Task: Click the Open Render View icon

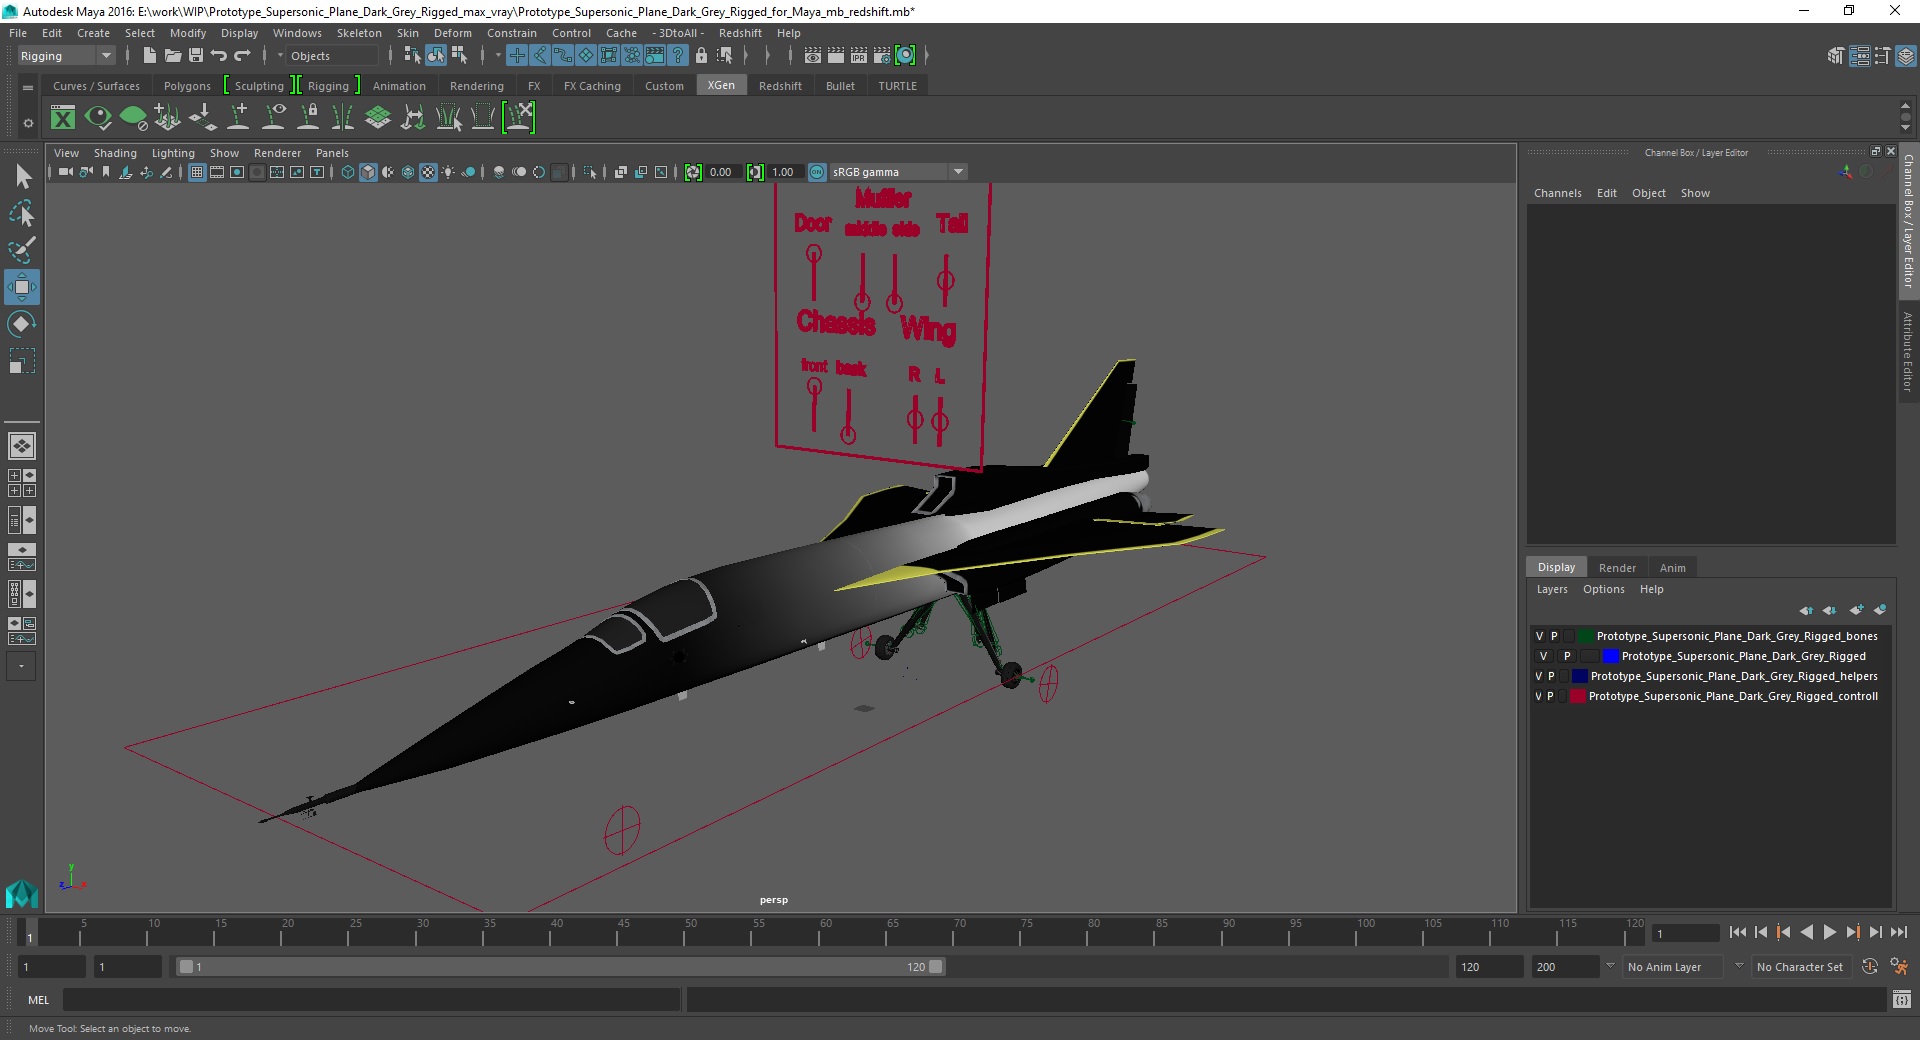Action: click(x=813, y=56)
